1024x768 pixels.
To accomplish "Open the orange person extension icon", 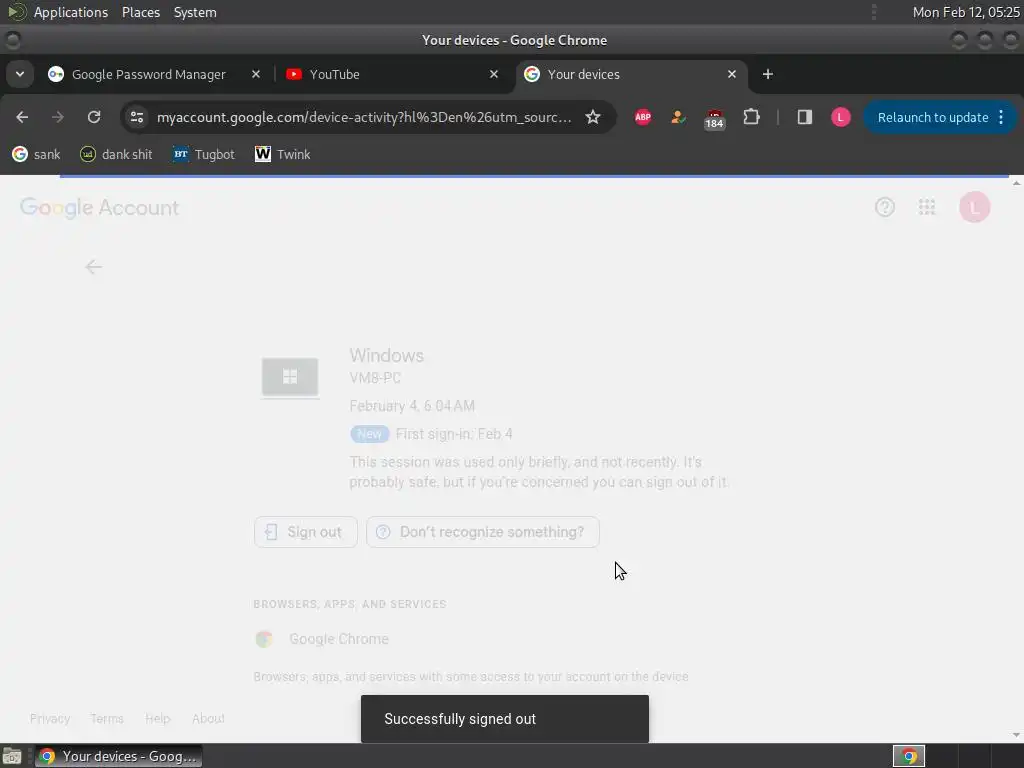I will tap(678, 118).
